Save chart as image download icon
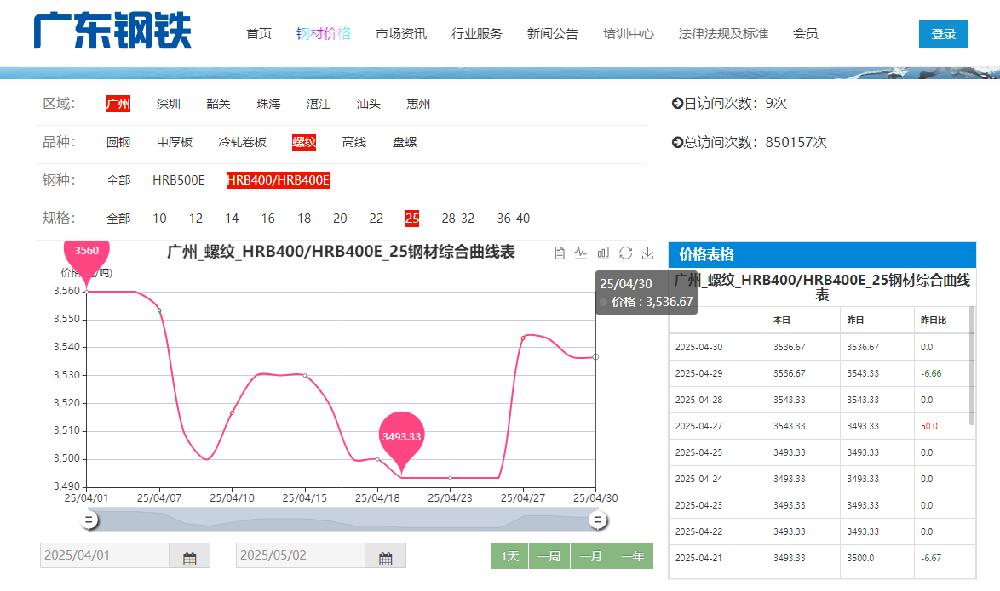The width and height of the screenshot is (1000, 591). point(647,253)
